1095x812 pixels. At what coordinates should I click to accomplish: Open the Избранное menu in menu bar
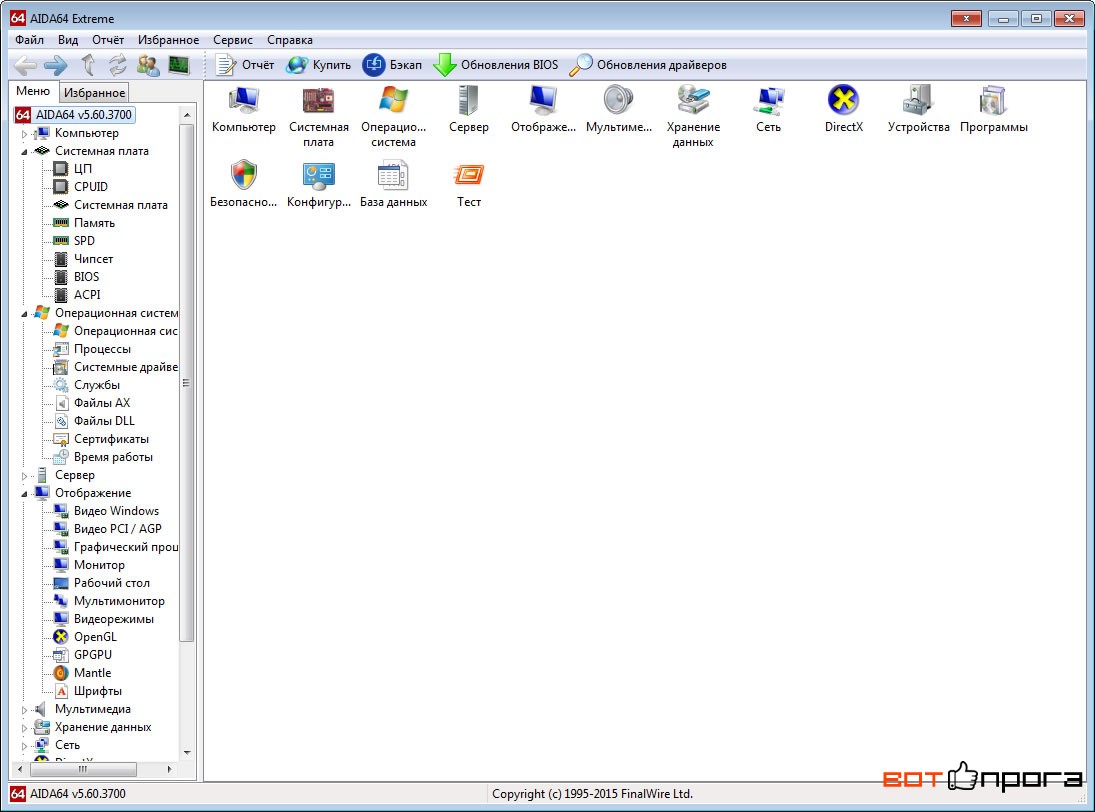tap(168, 40)
